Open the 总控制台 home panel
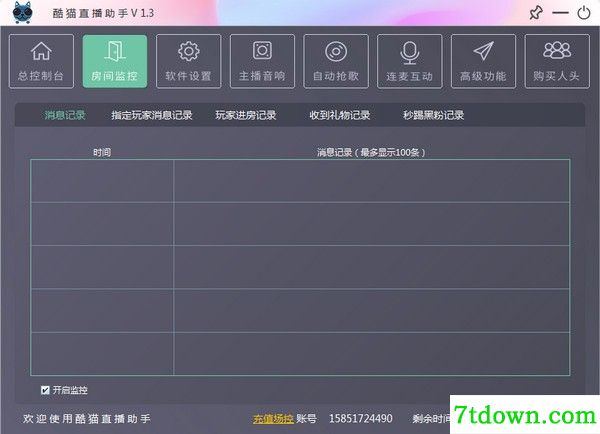The image size is (600, 434). pyautogui.click(x=41, y=61)
